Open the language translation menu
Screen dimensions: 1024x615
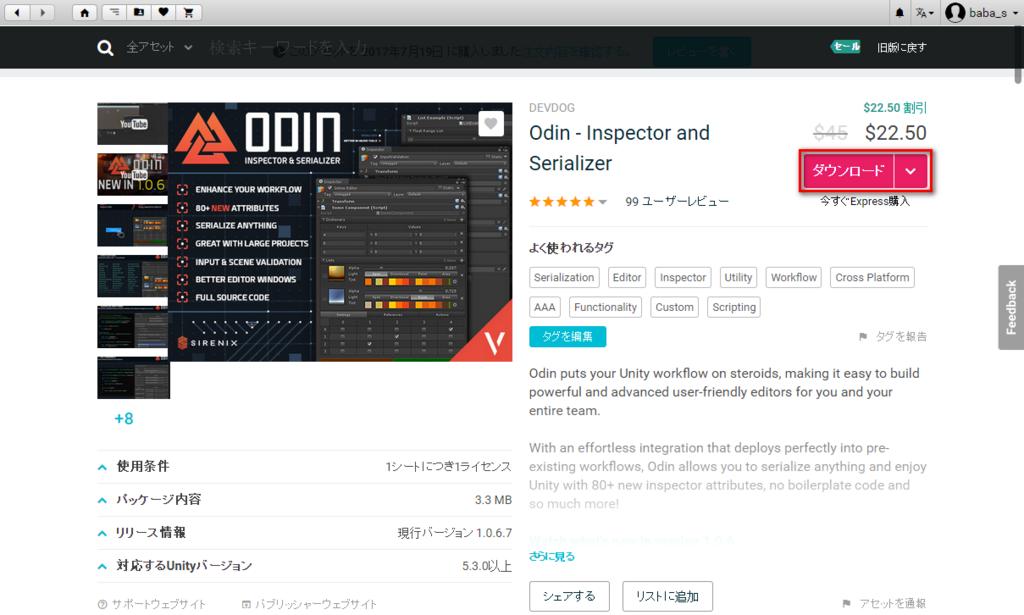[x=924, y=12]
